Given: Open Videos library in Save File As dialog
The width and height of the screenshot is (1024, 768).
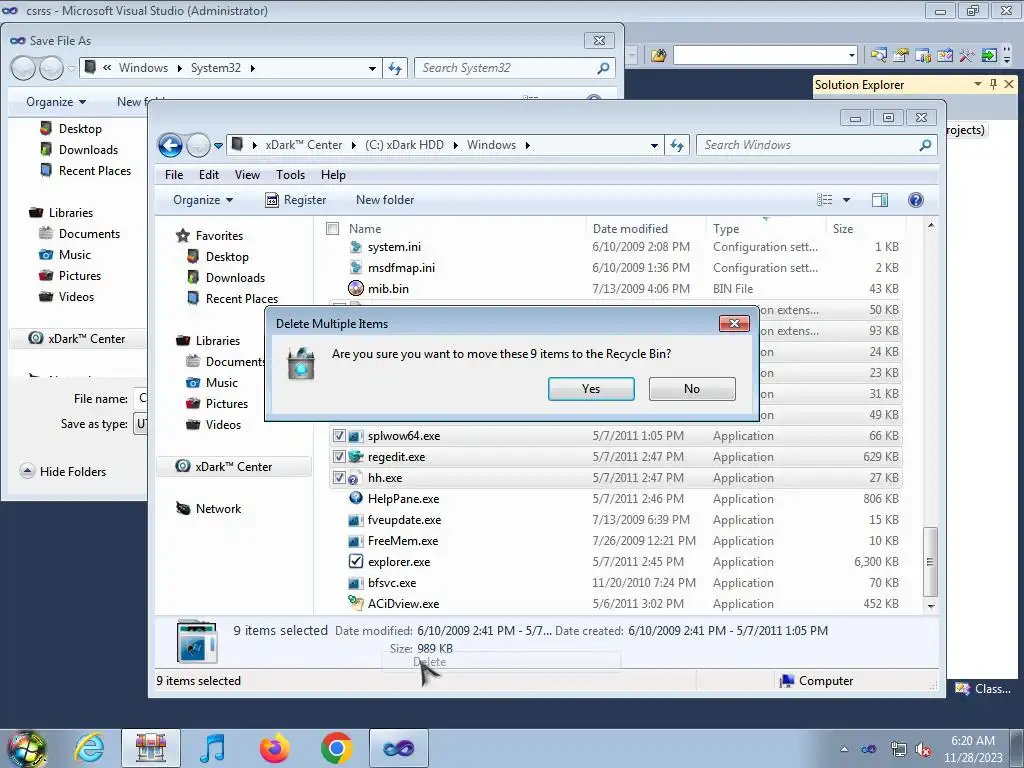Looking at the screenshot, I should [76, 296].
